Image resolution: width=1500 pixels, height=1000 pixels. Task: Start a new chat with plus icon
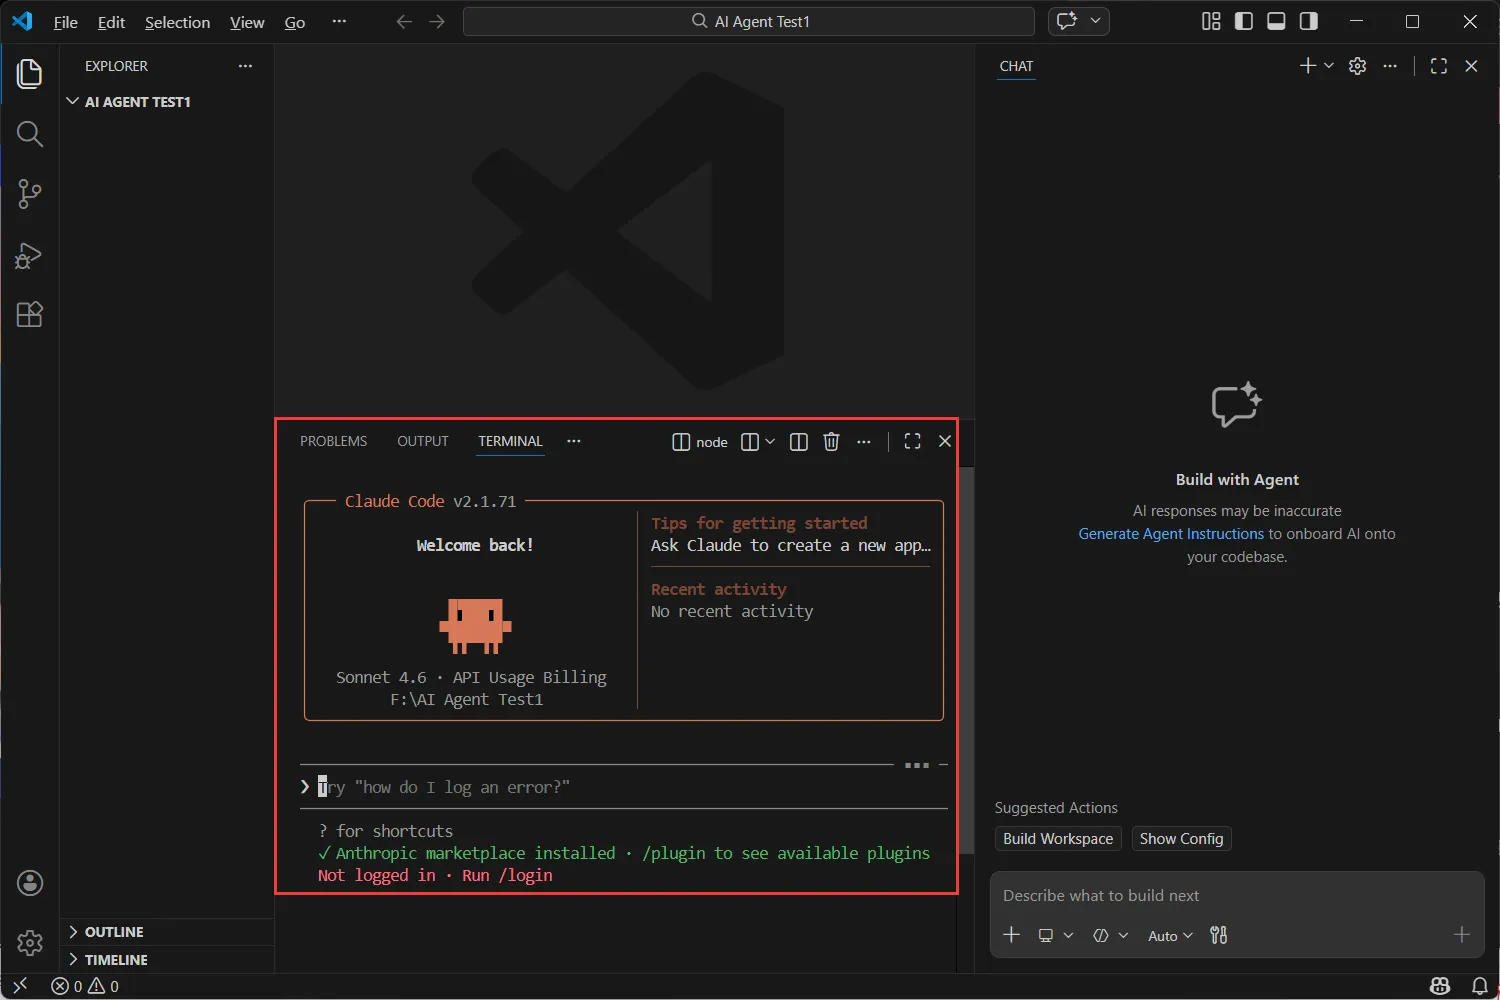[1307, 66]
